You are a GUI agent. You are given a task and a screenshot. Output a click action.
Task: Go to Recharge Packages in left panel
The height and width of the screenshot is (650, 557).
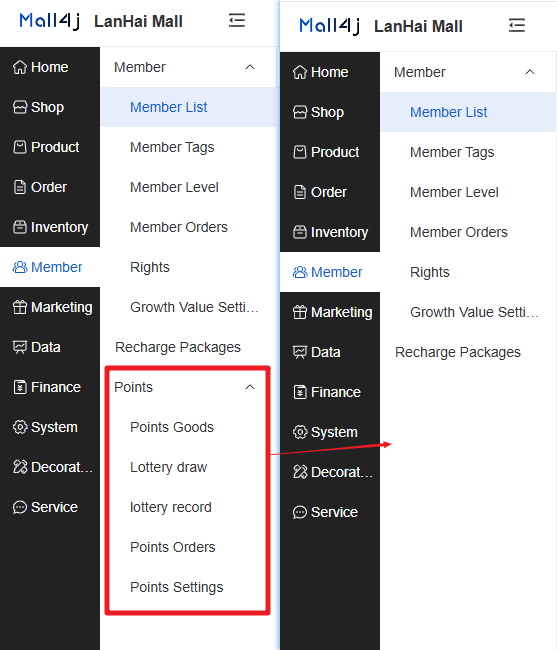178,347
